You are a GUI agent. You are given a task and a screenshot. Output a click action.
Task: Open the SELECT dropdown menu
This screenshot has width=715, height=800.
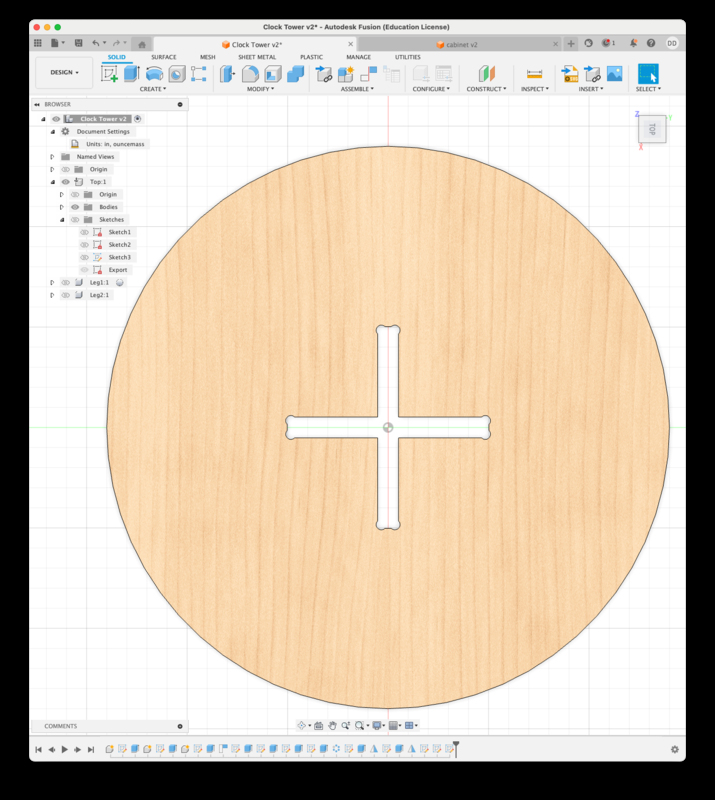[648, 89]
